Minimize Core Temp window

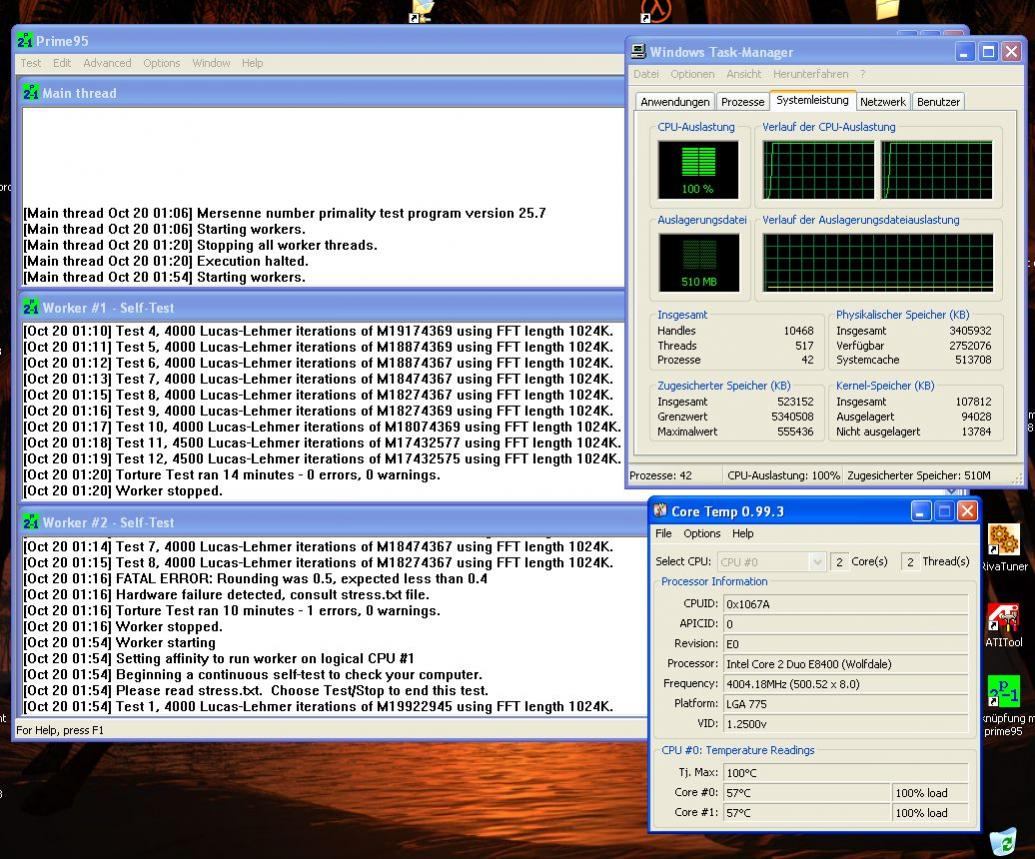pos(920,510)
